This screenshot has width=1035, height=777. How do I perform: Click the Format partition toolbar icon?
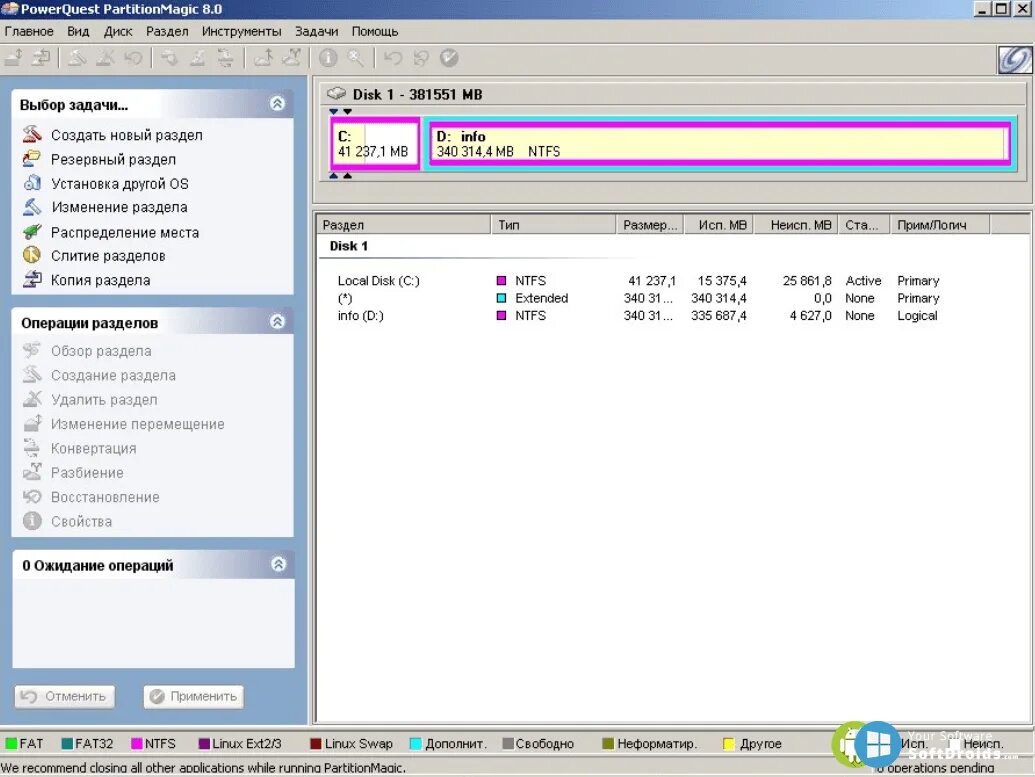pos(197,58)
